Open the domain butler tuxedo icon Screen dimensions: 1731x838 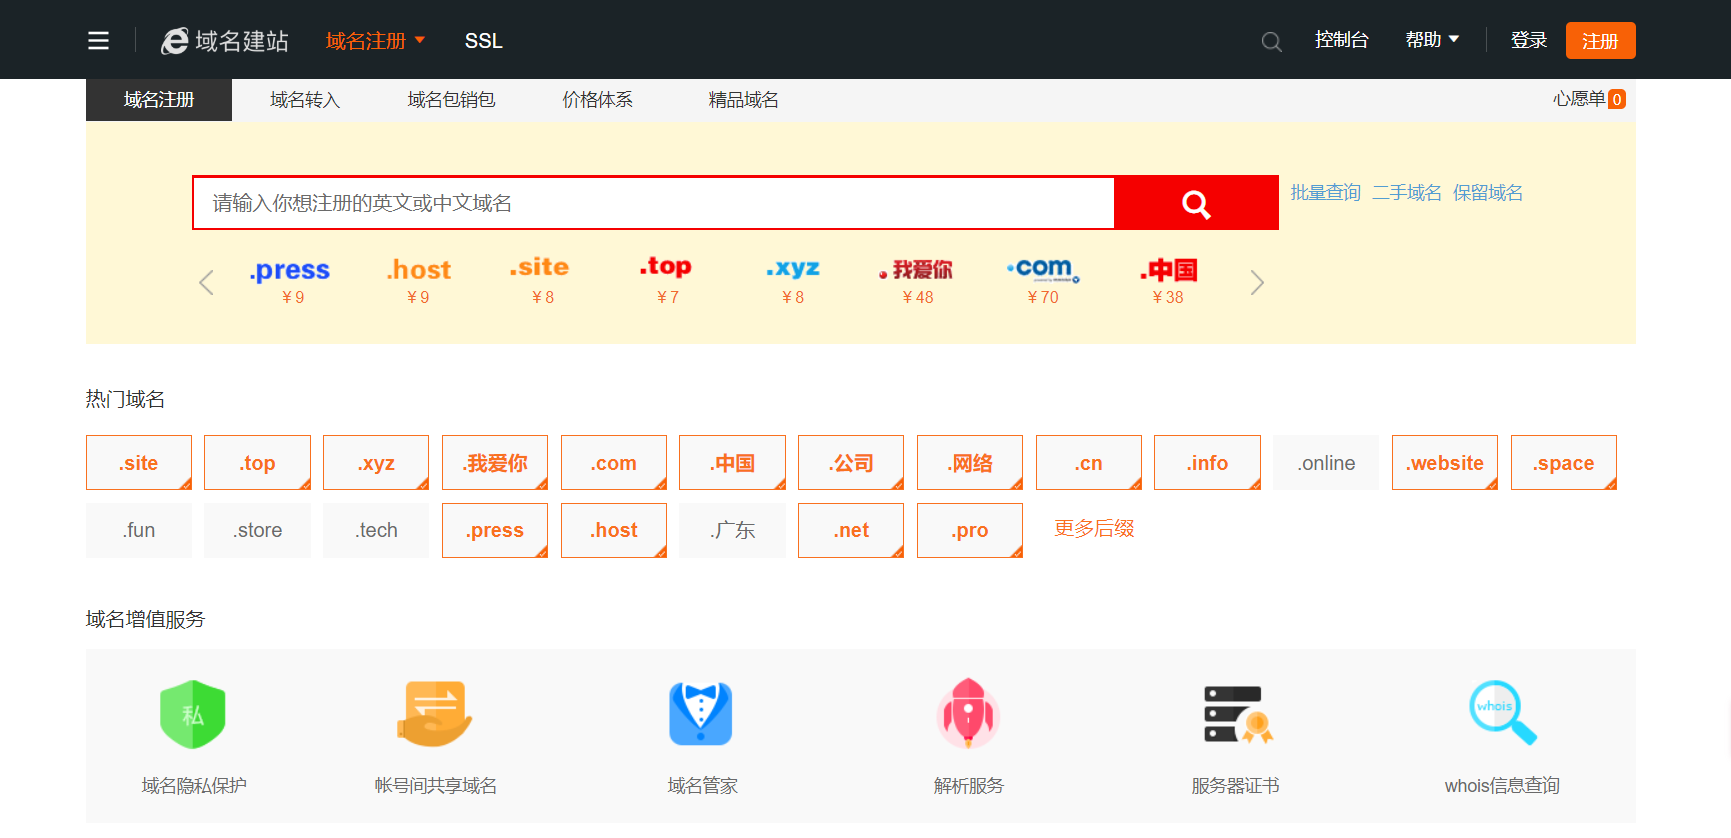pyautogui.click(x=701, y=714)
